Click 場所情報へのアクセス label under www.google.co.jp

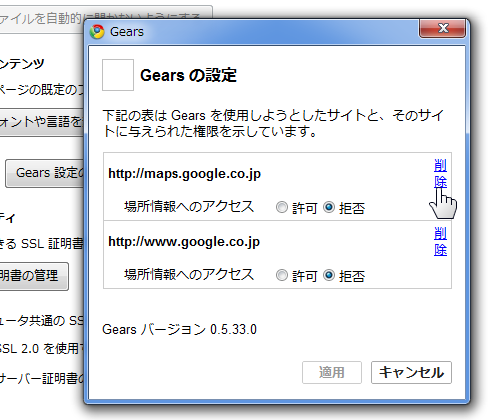tap(189, 275)
